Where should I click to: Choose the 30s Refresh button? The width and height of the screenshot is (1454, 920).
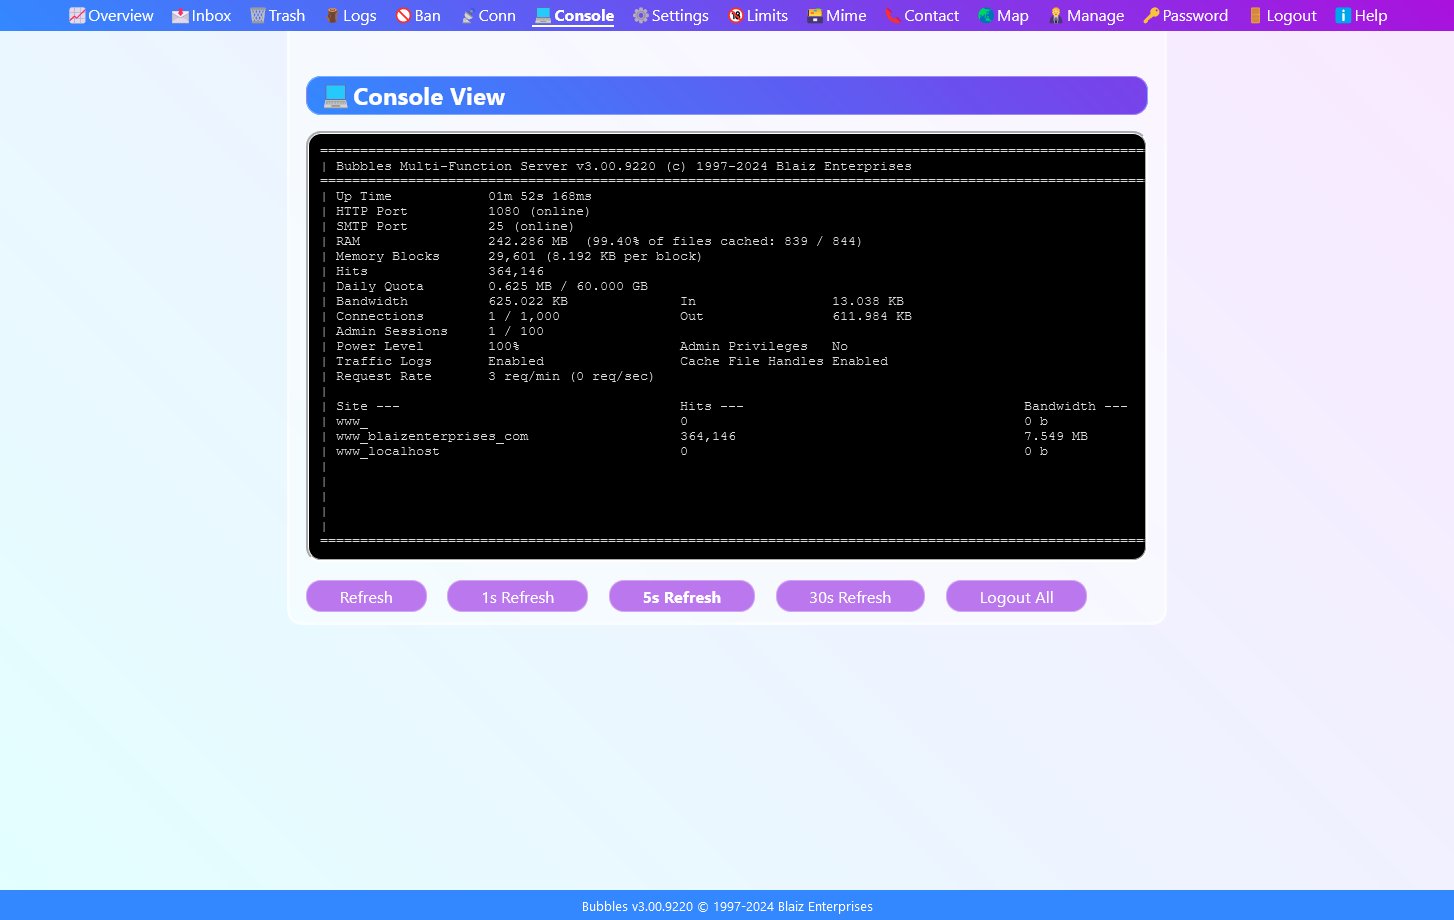point(850,597)
